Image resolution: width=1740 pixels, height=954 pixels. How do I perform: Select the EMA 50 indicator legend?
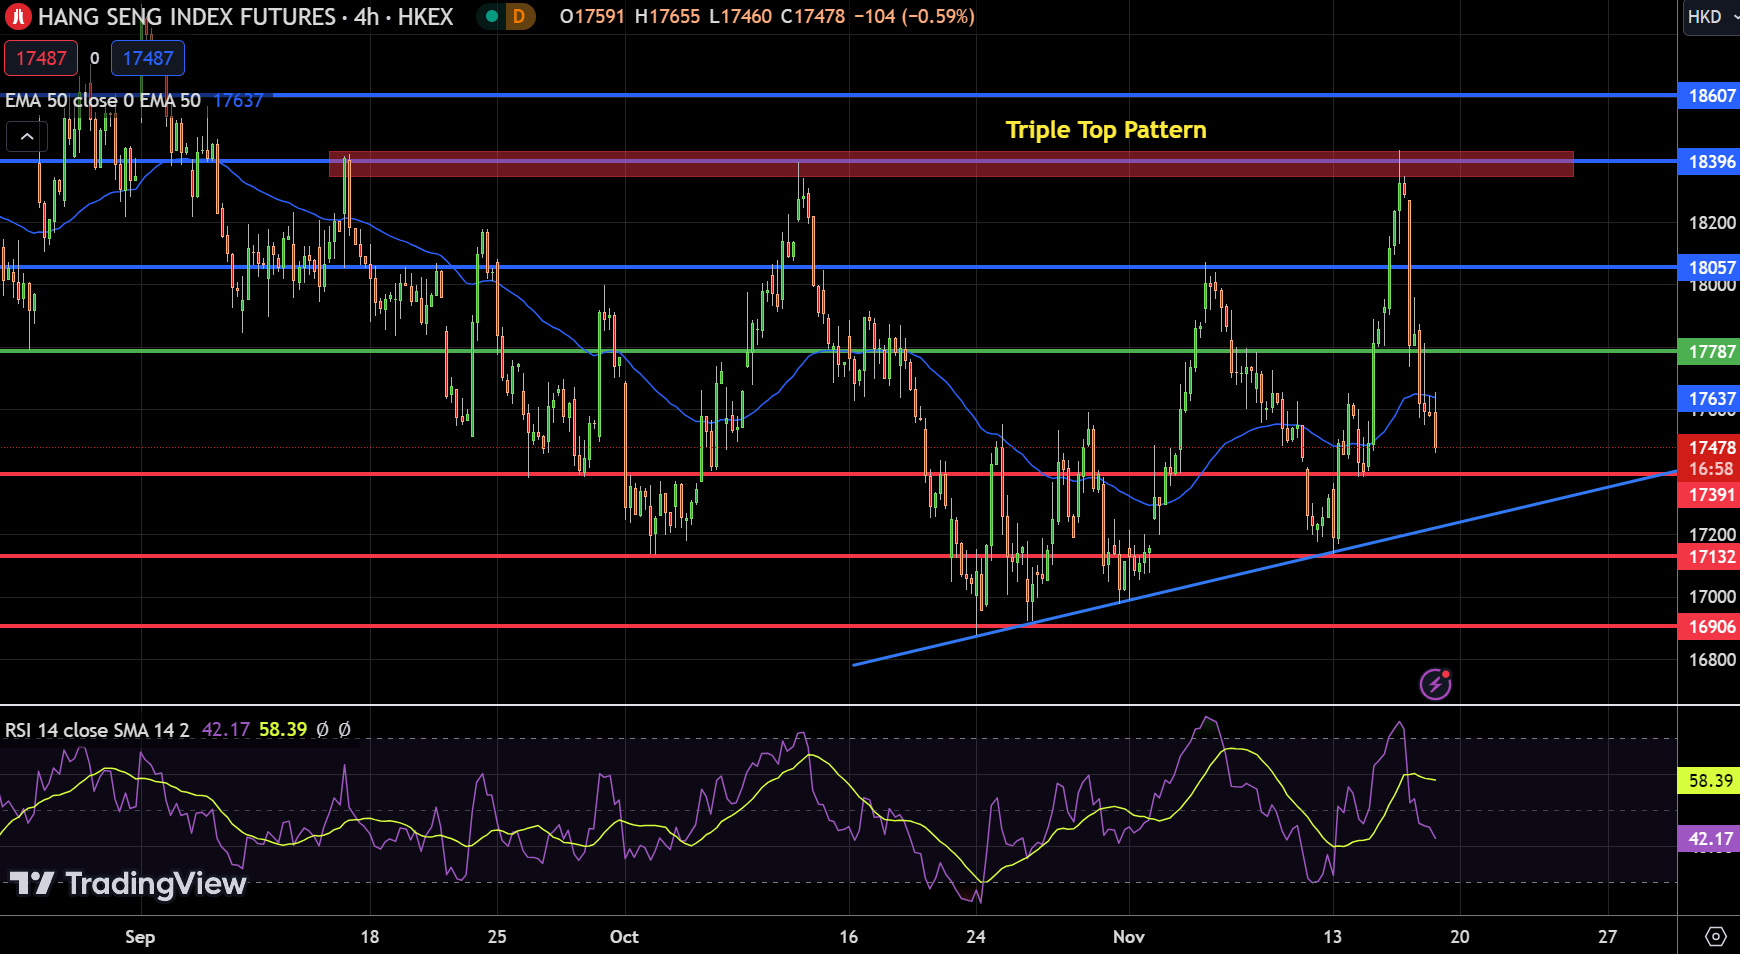(x=103, y=100)
